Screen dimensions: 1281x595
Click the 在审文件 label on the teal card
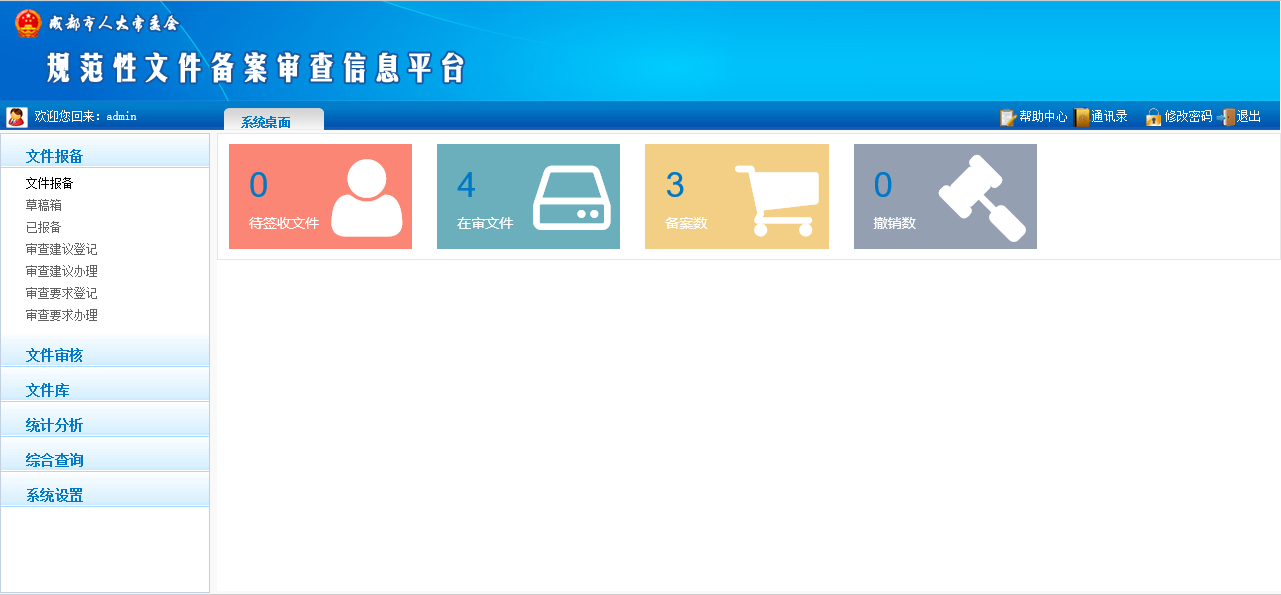485,224
